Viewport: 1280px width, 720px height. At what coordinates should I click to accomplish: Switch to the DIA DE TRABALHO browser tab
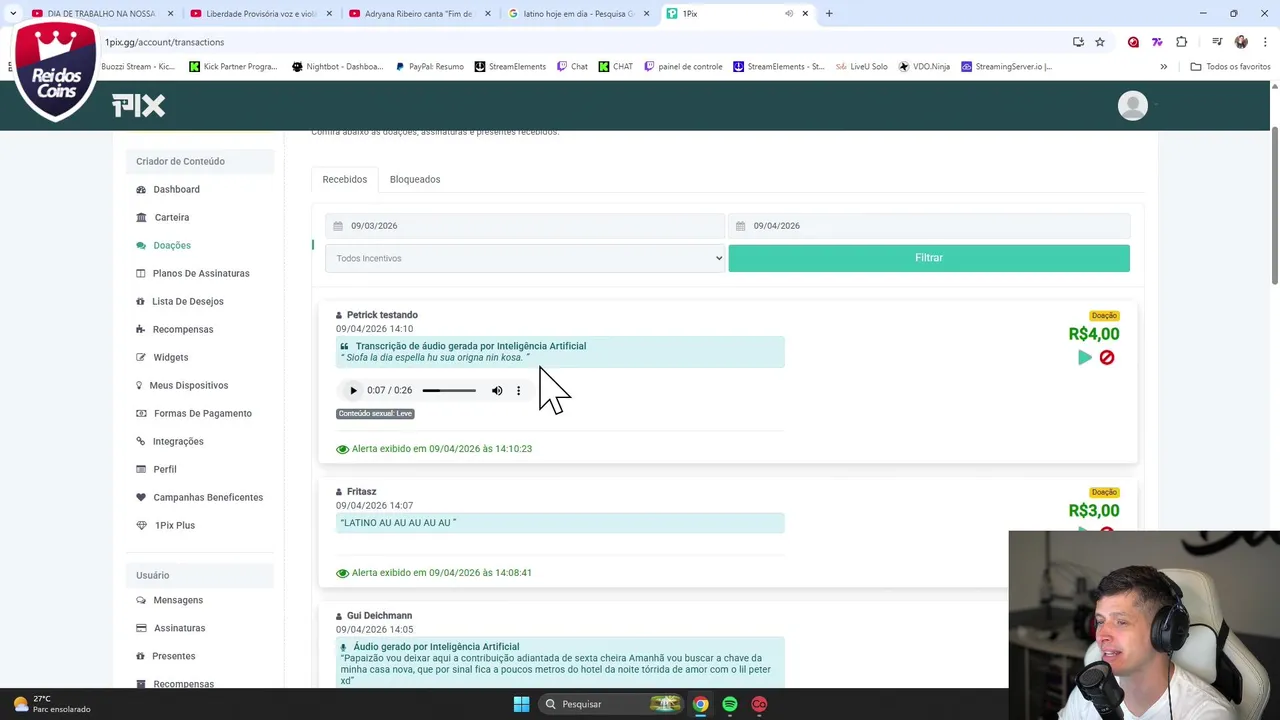coord(100,13)
